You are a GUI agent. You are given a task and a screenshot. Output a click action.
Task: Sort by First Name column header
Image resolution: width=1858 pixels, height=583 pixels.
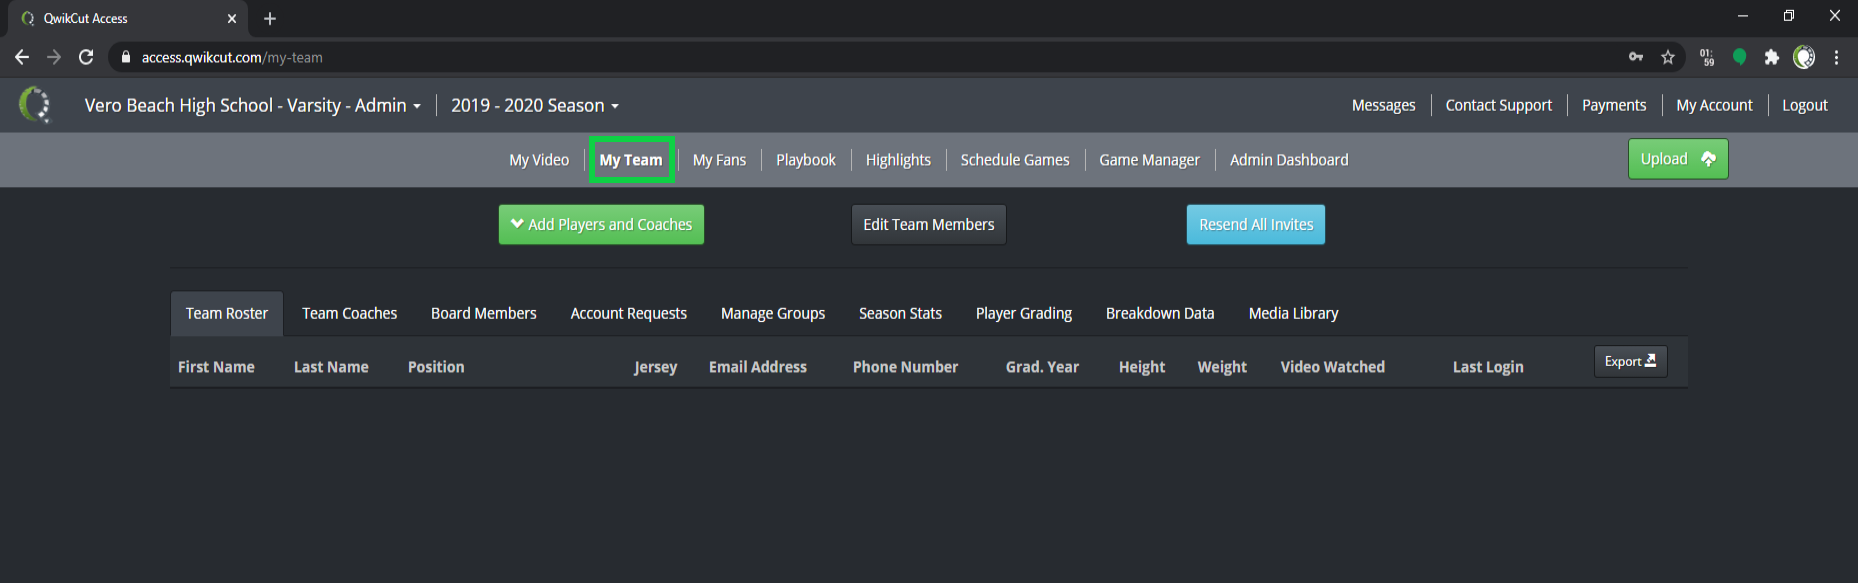216,367
